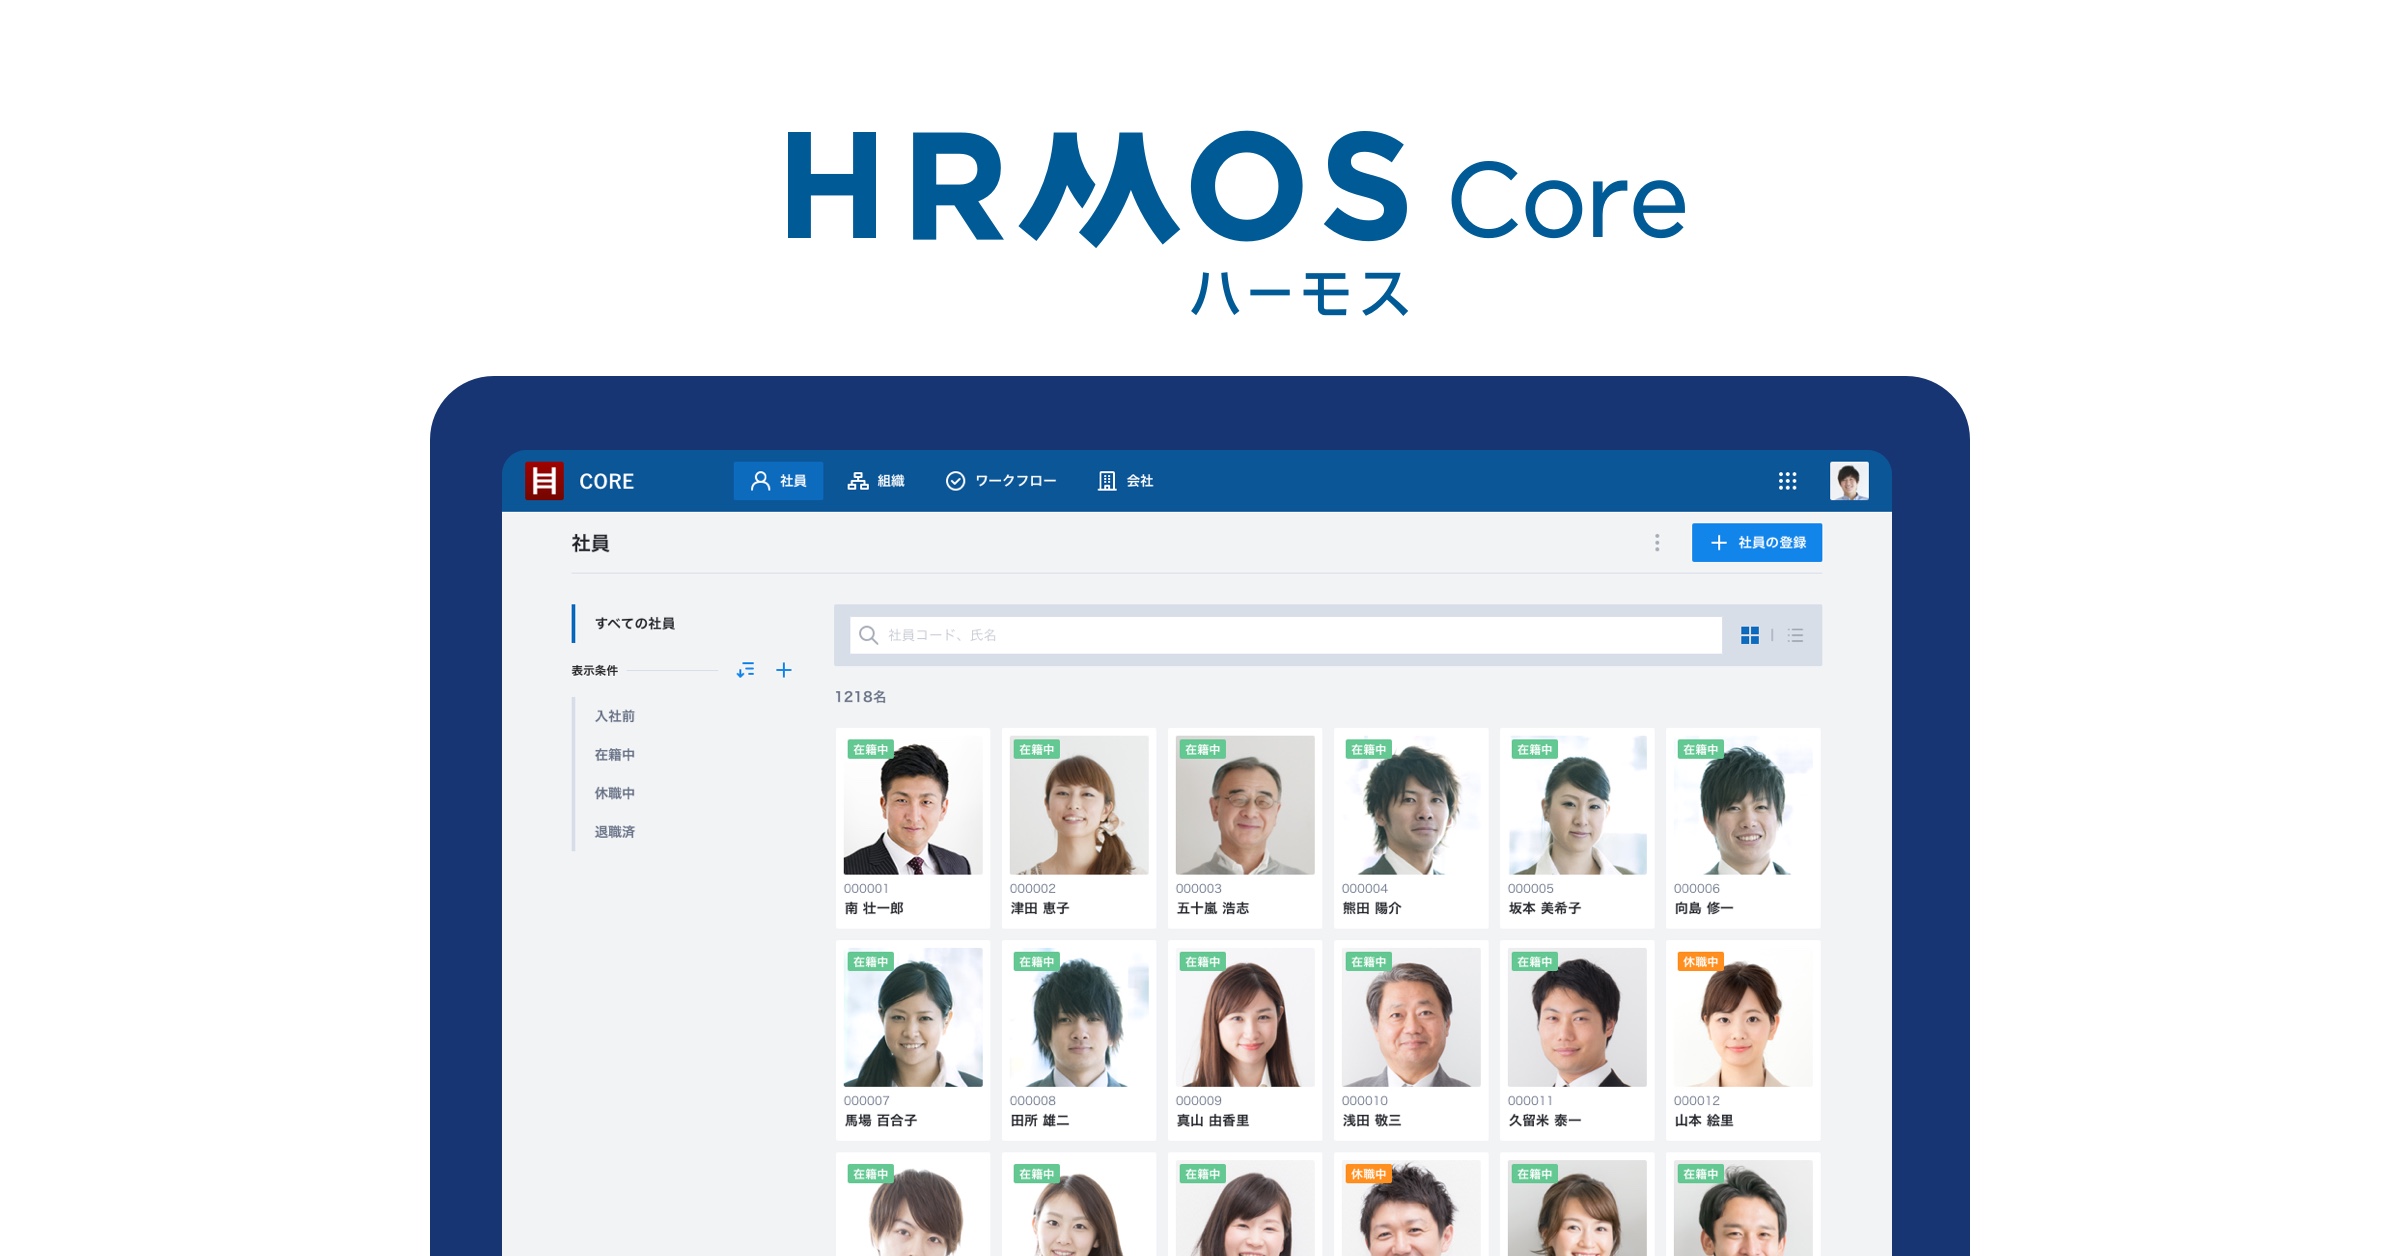Switch to grid card view
Image resolution: width=2400 pixels, height=1256 pixels.
tap(1750, 635)
